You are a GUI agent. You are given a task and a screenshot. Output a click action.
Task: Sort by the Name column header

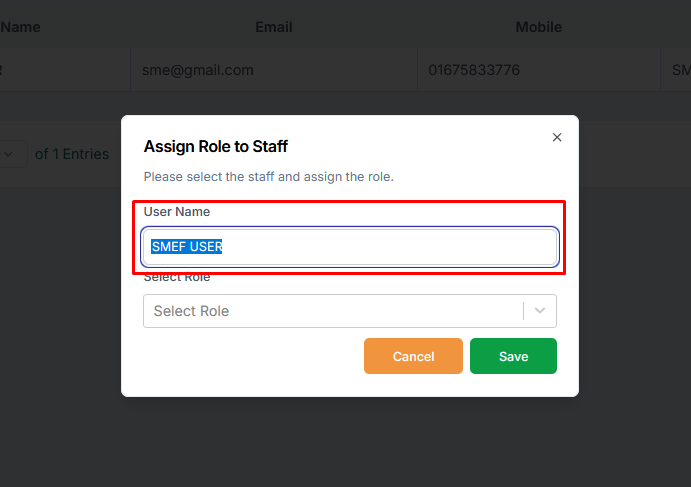click(x=20, y=27)
